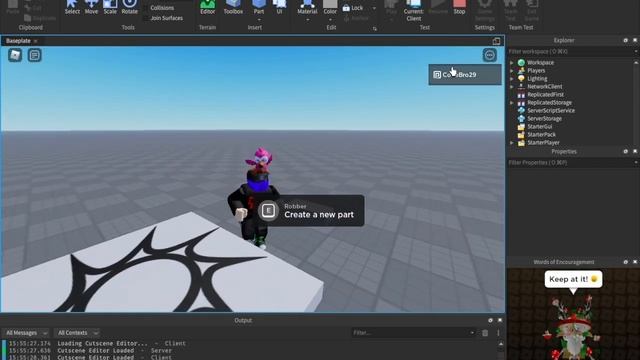Image resolution: width=640 pixels, height=360 pixels.
Task: Open the Color picker
Action: pyautogui.click(x=330, y=7)
